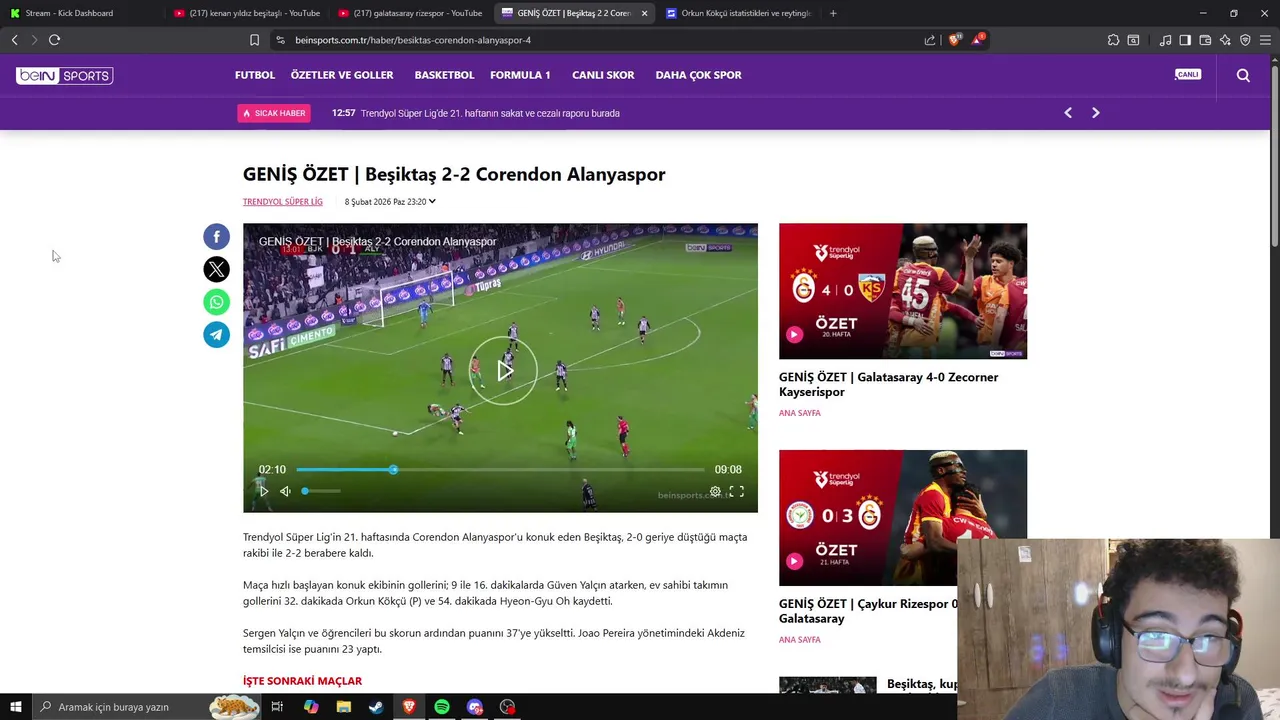The image size is (1280, 720).
Task: Close the GENİŞ ÖZET browser tab
Action: point(644,13)
